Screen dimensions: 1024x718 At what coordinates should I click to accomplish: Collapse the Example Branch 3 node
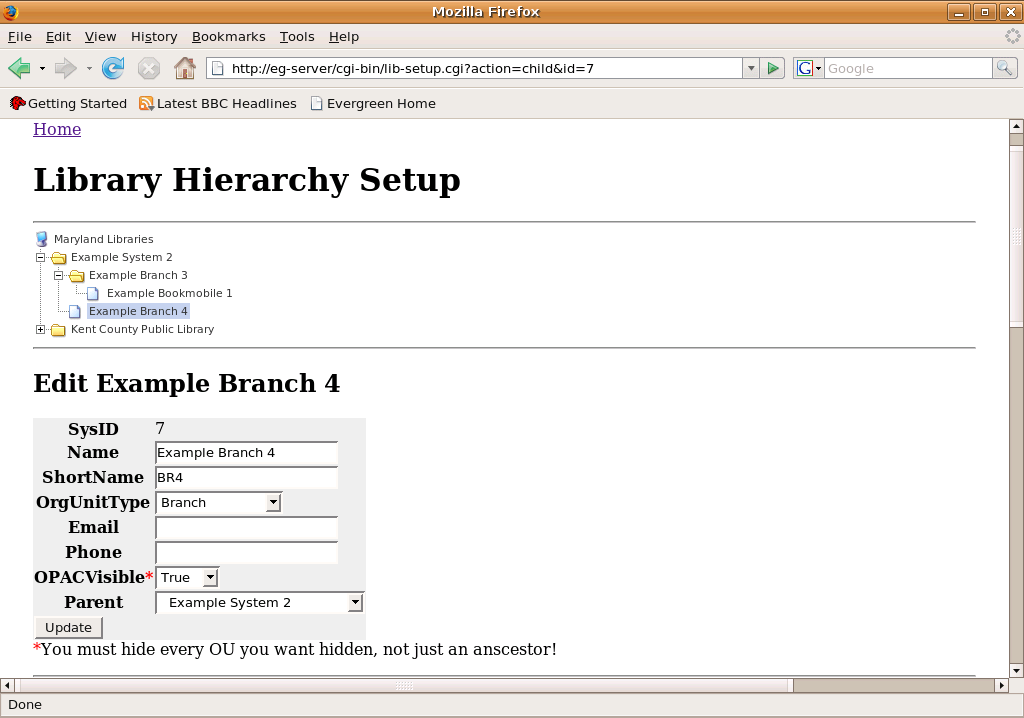[59, 275]
